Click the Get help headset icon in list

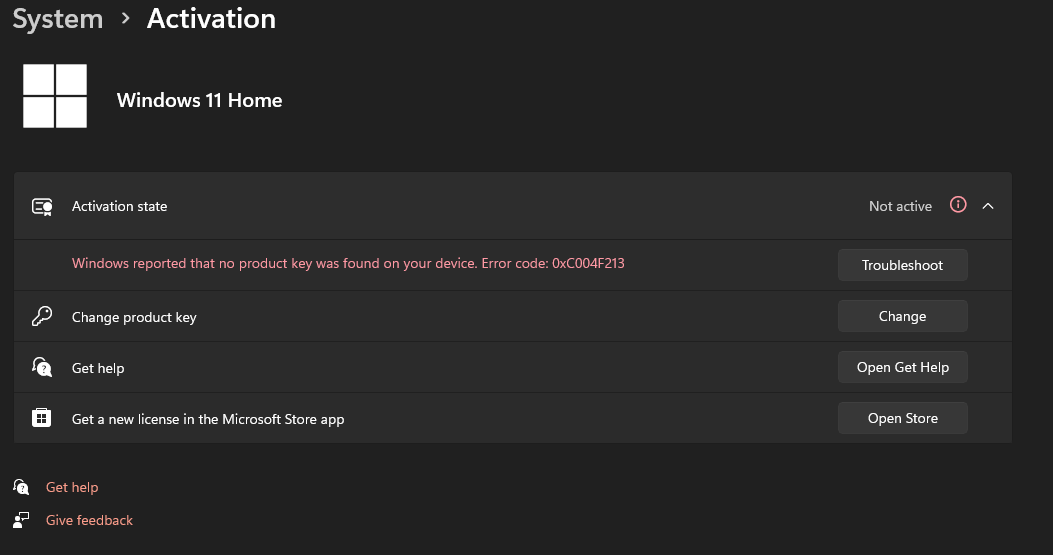tap(42, 368)
